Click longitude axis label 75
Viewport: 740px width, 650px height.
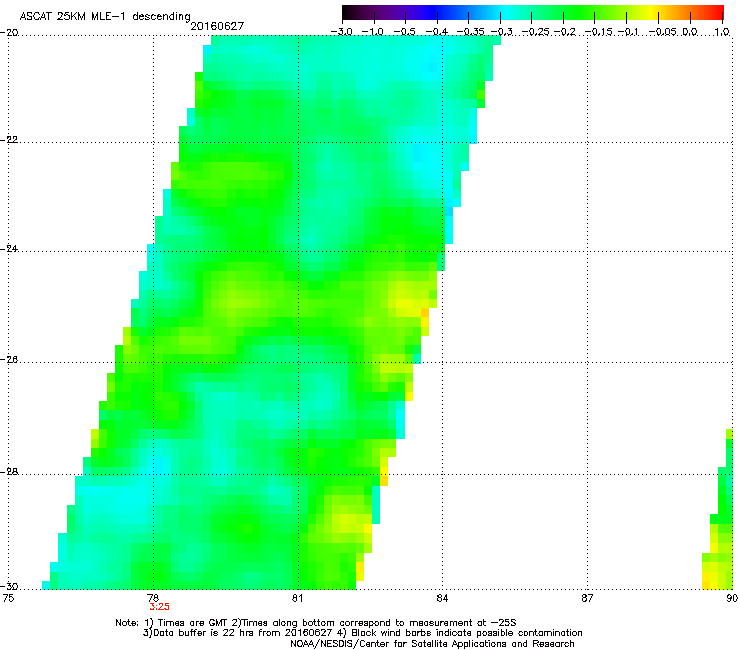click(x=8, y=598)
